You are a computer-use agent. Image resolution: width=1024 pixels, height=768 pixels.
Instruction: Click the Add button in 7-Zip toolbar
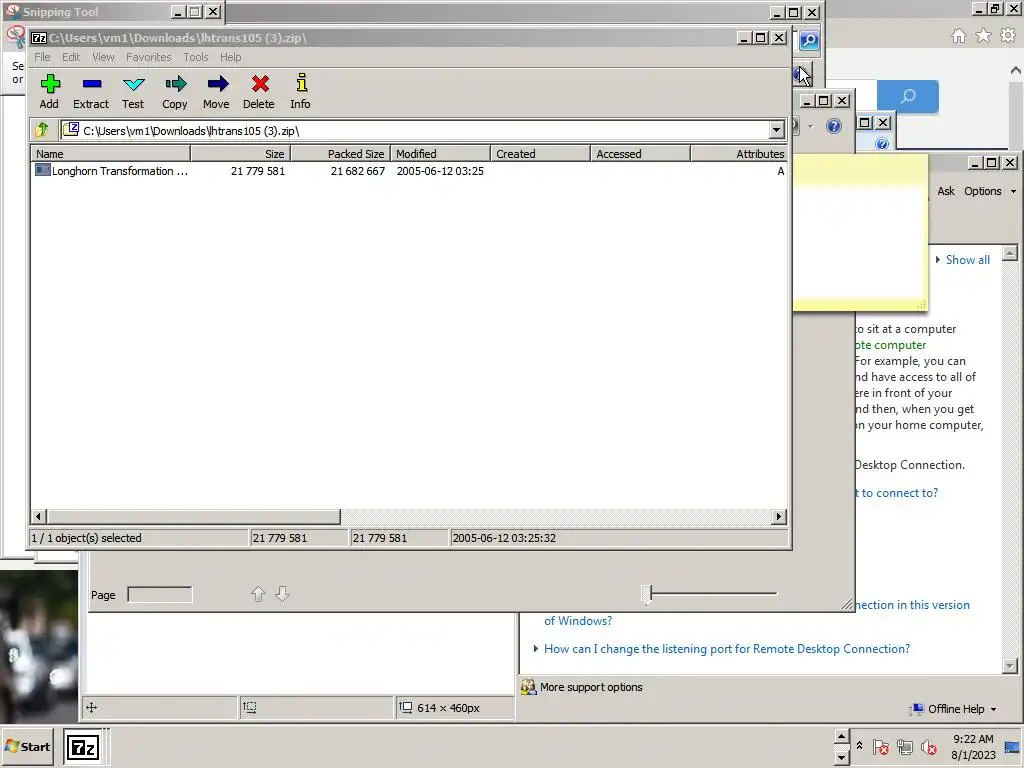(50, 91)
